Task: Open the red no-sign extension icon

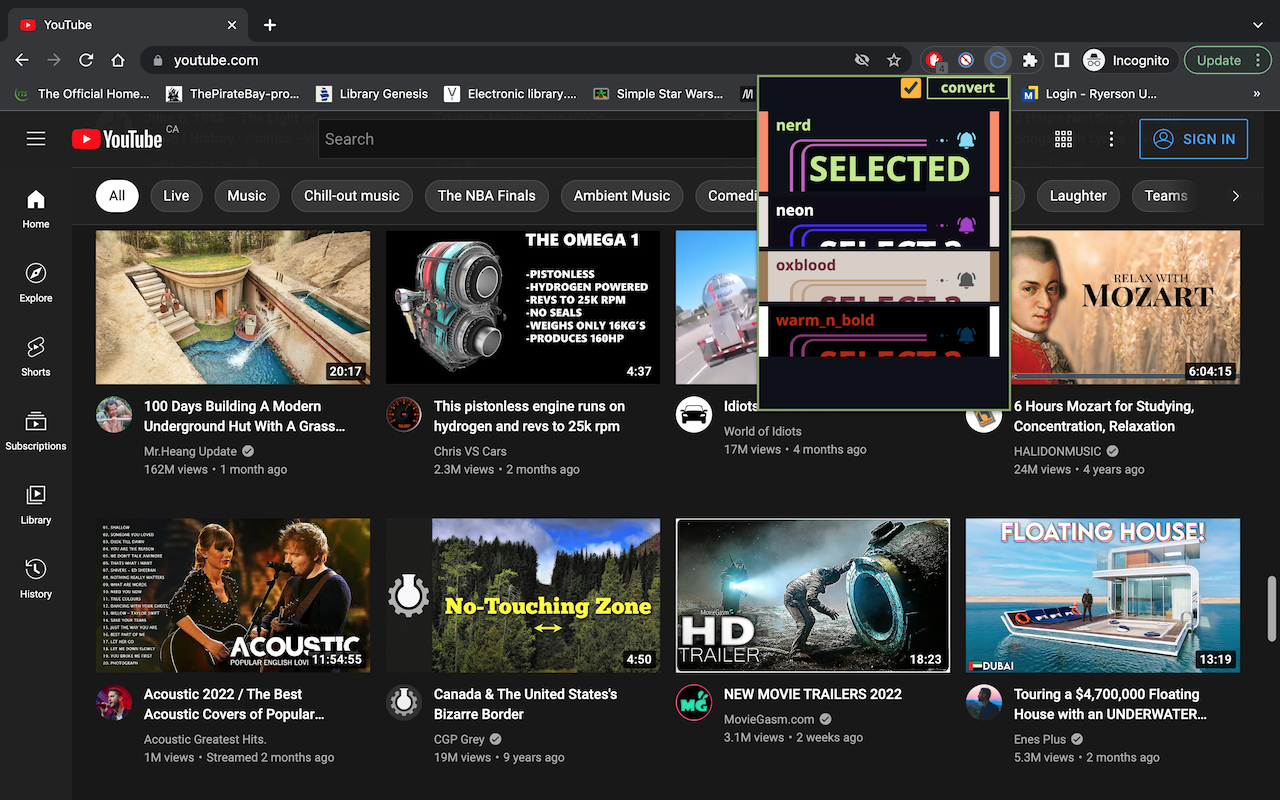Action: tap(966, 60)
